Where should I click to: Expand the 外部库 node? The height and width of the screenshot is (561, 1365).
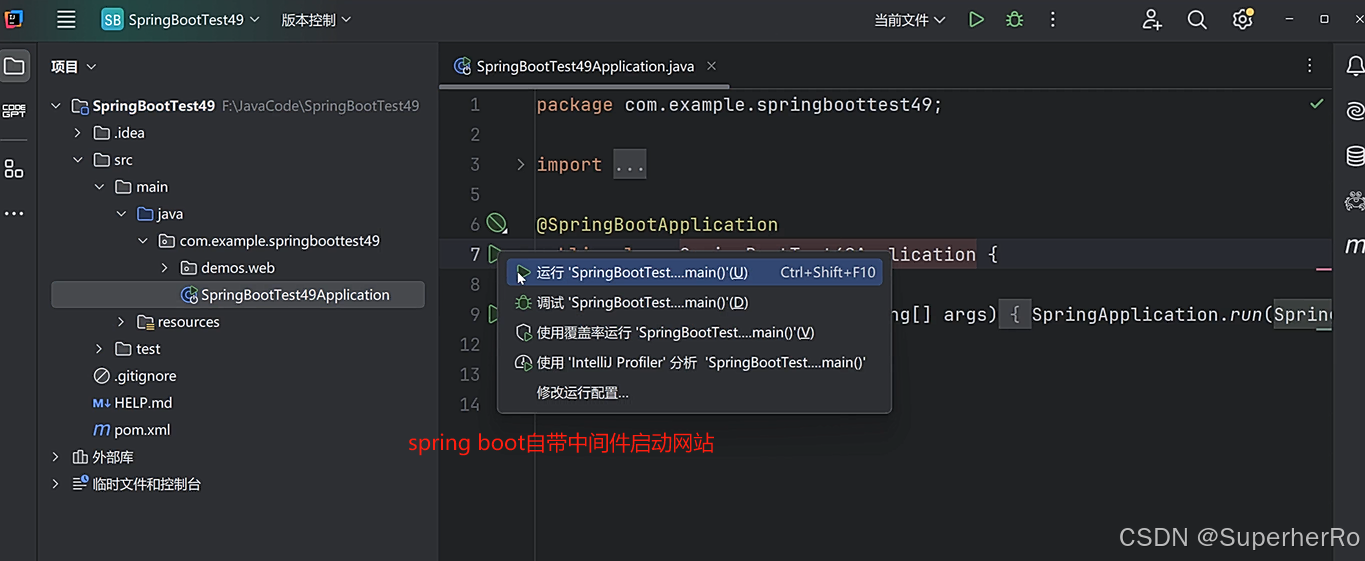coord(56,457)
